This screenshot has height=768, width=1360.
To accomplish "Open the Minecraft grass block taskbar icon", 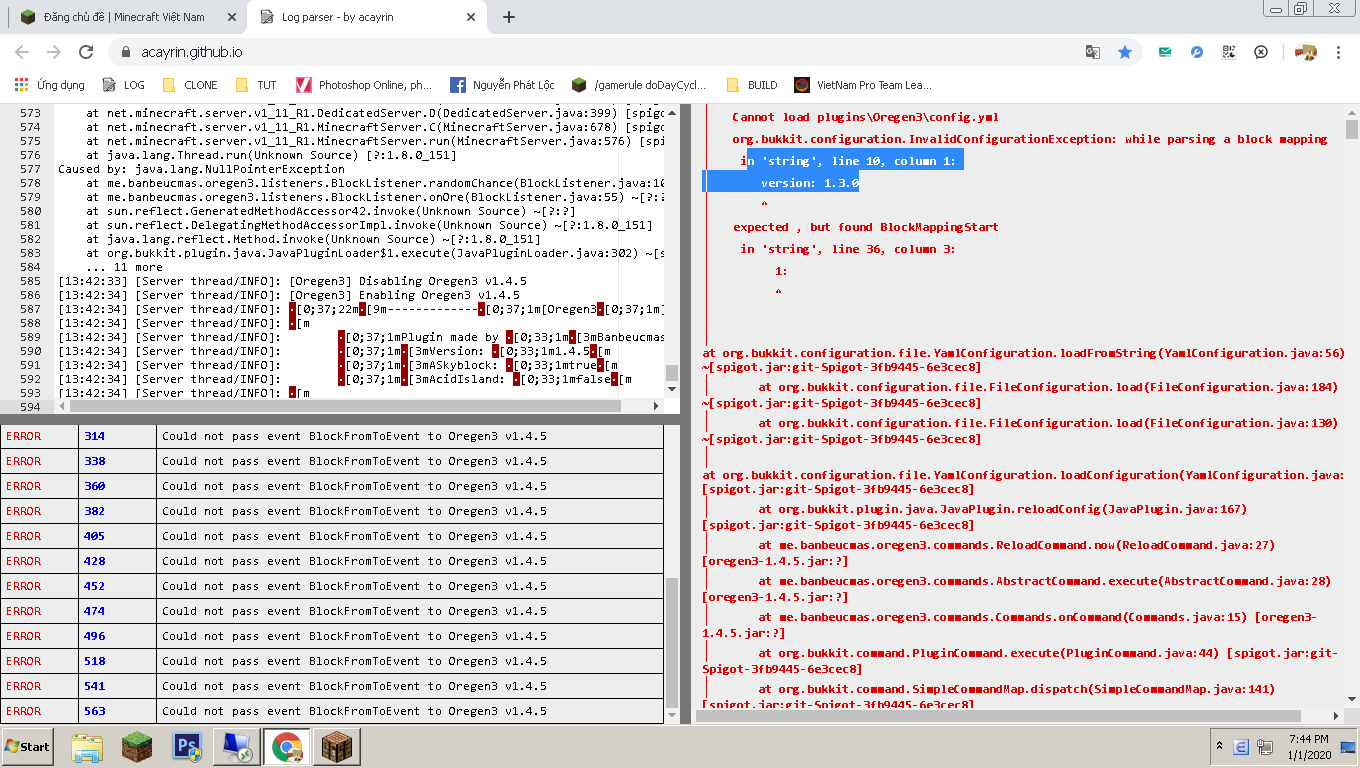I will (x=137, y=746).
